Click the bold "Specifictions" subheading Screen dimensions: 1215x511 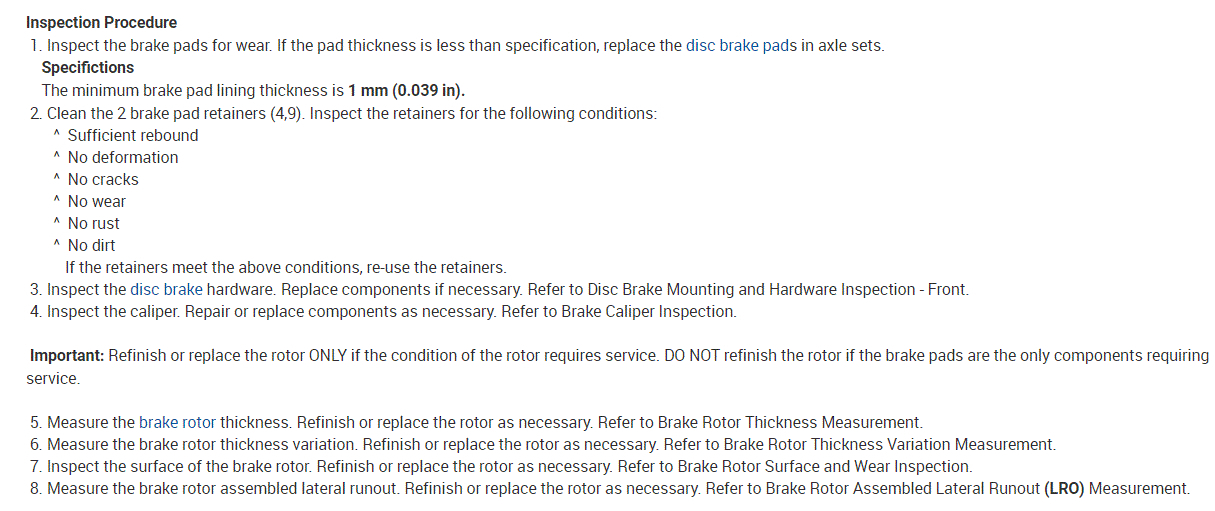pos(88,68)
